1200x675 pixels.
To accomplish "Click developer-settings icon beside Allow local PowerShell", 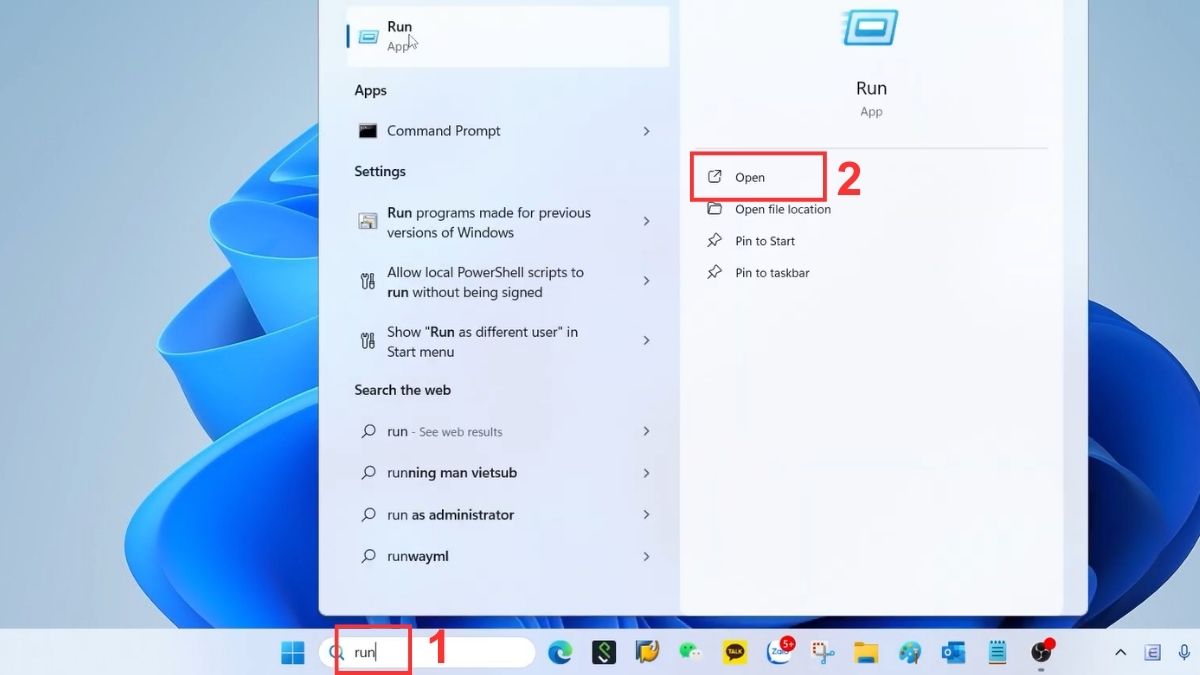I will (367, 281).
